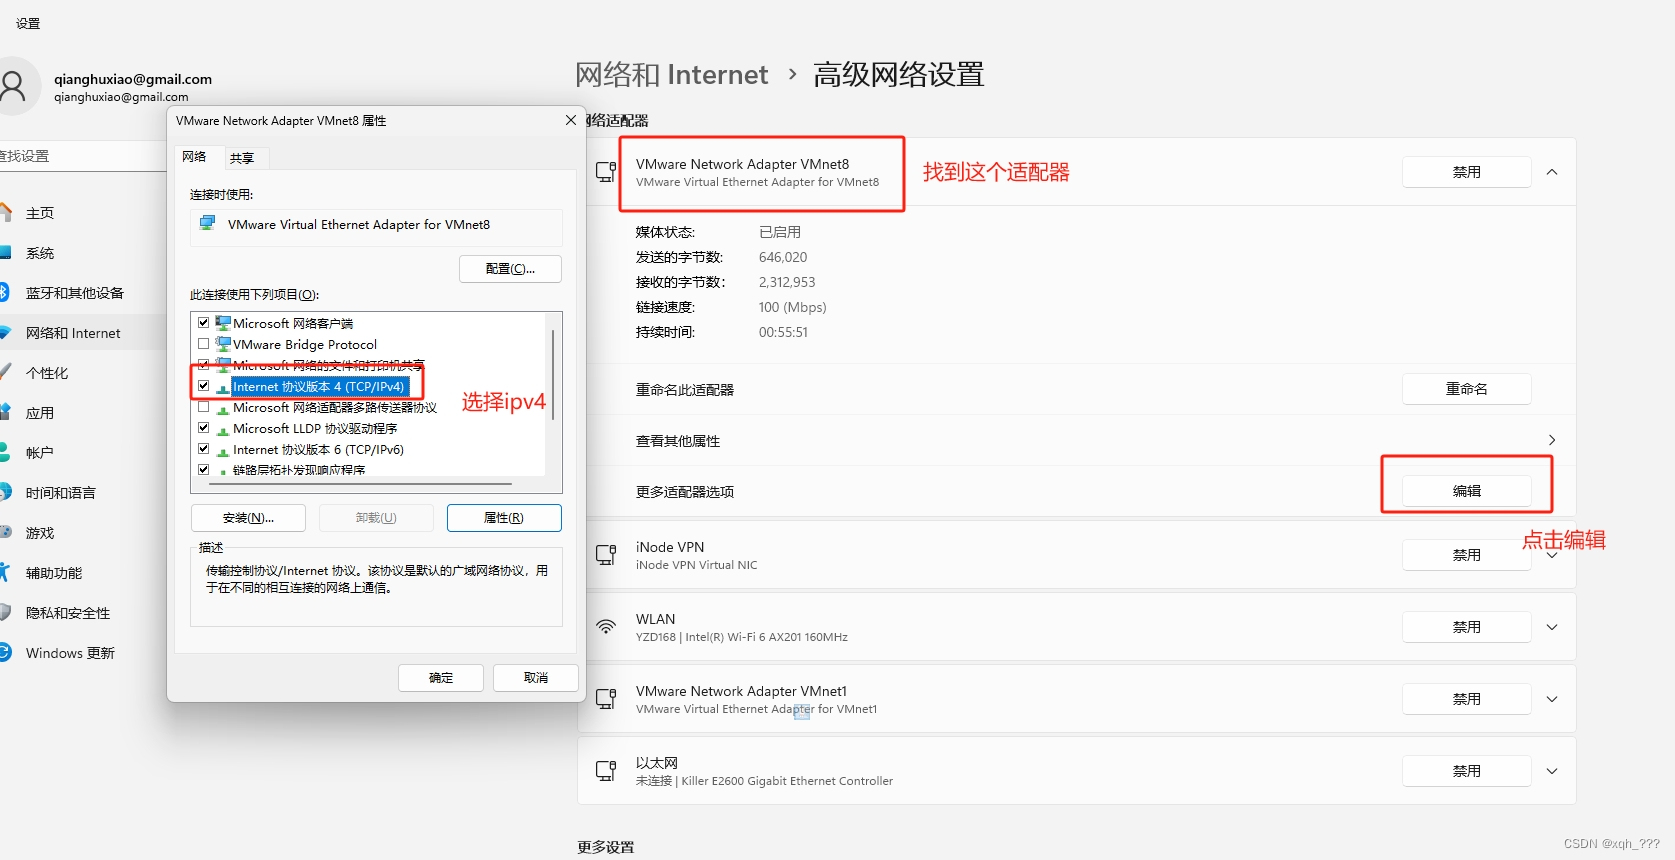Click the user account avatar icon
This screenshot has height=860, width=1675.
14,86
